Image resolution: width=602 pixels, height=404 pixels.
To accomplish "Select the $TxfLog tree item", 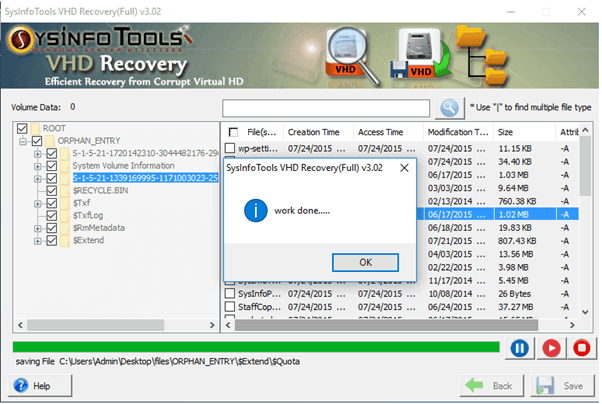I will coord(88,215).
